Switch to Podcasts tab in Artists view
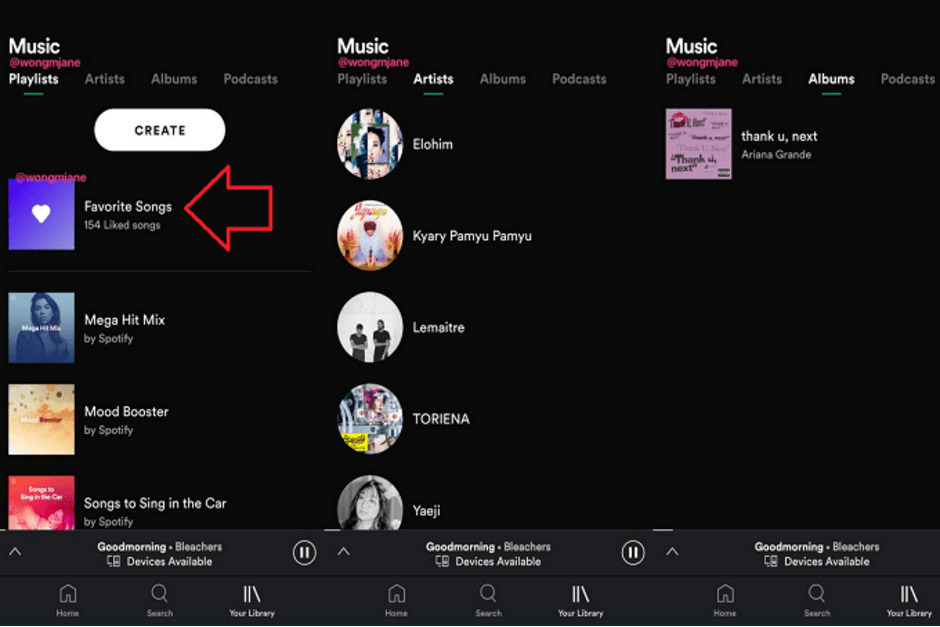Image resolution: width=940 pixels, height=627 pixels. click(x=579, y=79)
